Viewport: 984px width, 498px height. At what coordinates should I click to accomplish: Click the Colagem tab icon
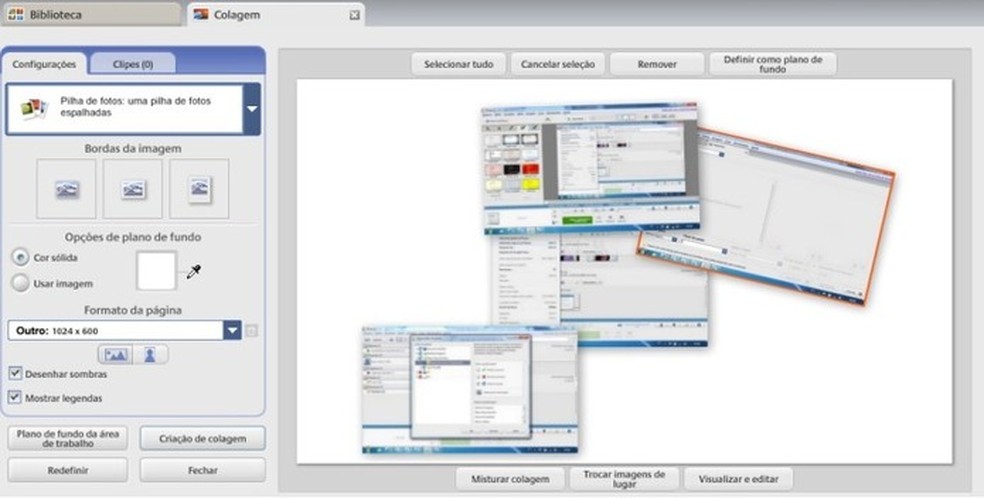pos(201,14)
